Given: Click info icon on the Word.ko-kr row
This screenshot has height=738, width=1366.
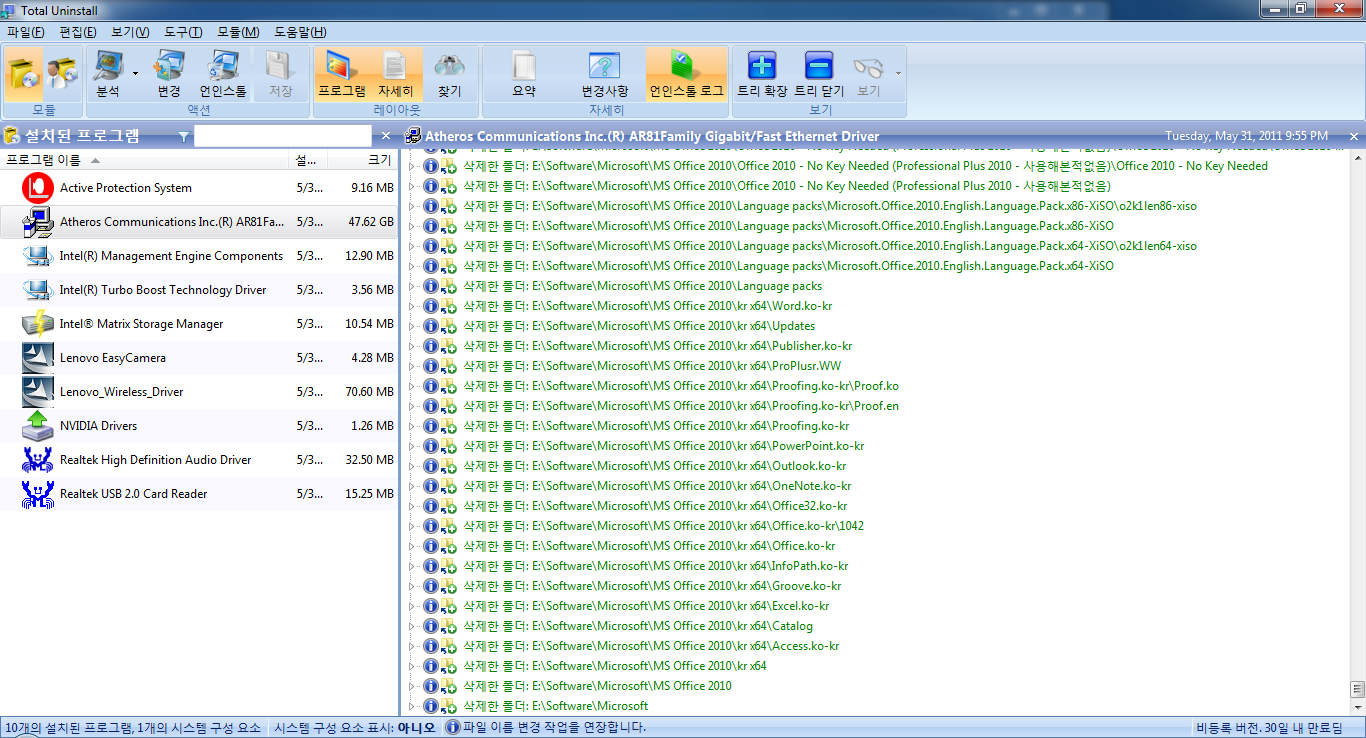Looking at the screenshot, I should pos(431,306).
